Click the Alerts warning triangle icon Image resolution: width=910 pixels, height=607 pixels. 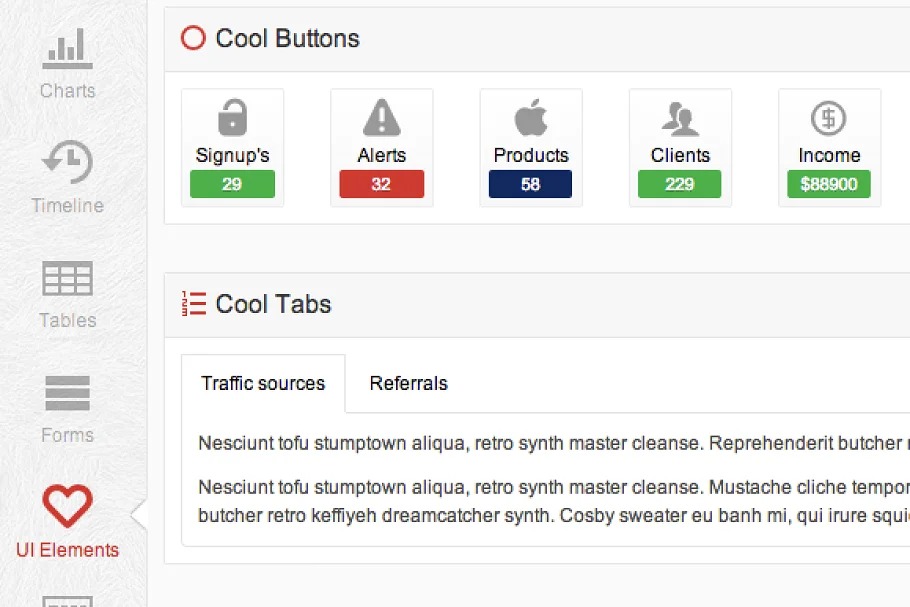point(381,119)
